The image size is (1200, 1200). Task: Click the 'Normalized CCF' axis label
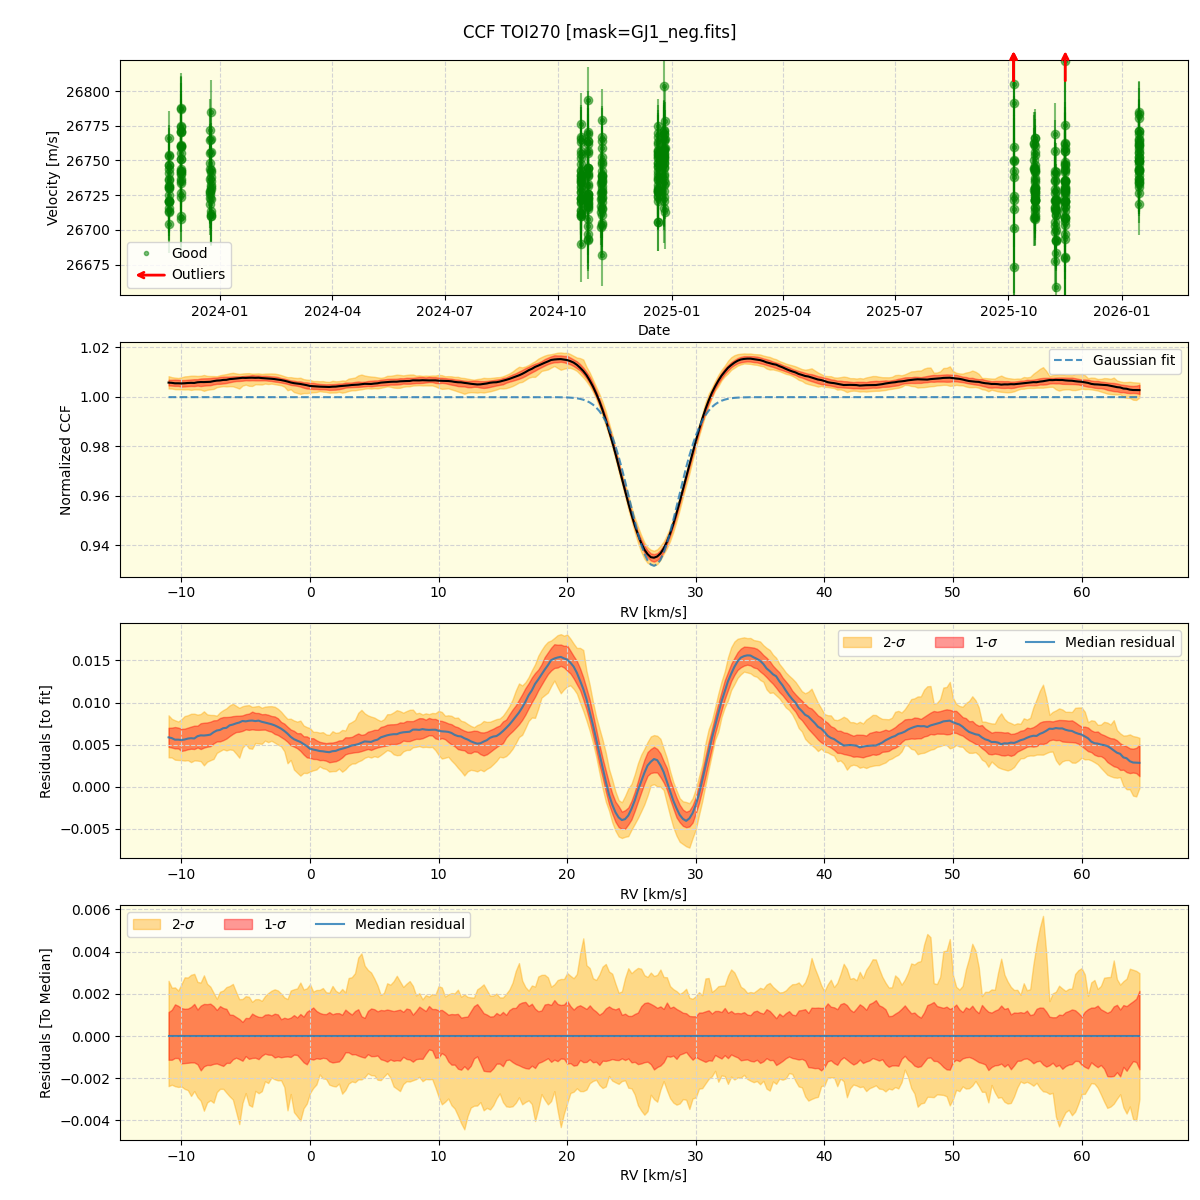tap(66, 460)
